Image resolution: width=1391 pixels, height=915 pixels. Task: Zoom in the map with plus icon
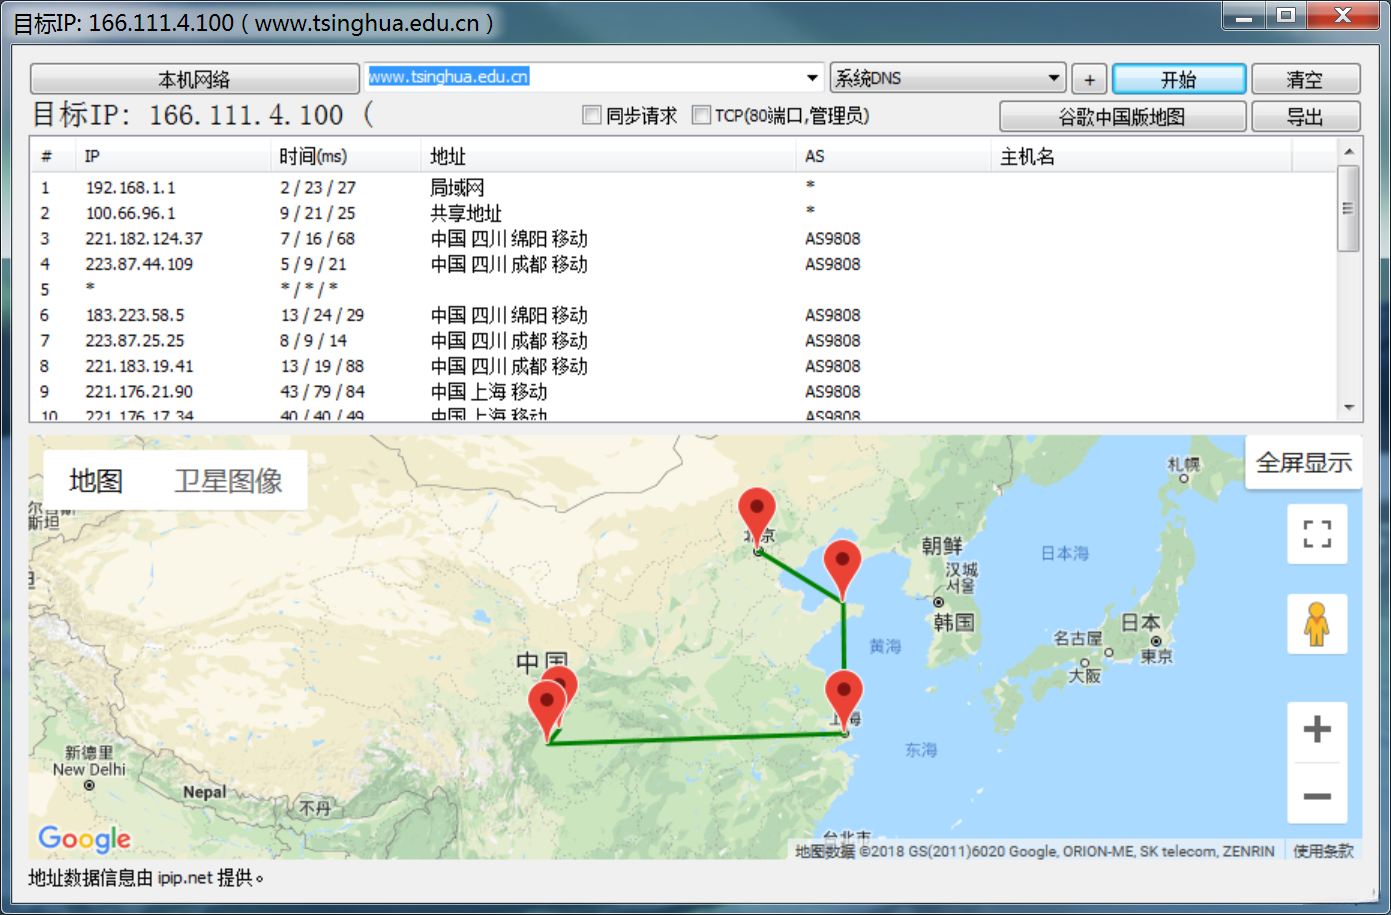point(1317,729)
